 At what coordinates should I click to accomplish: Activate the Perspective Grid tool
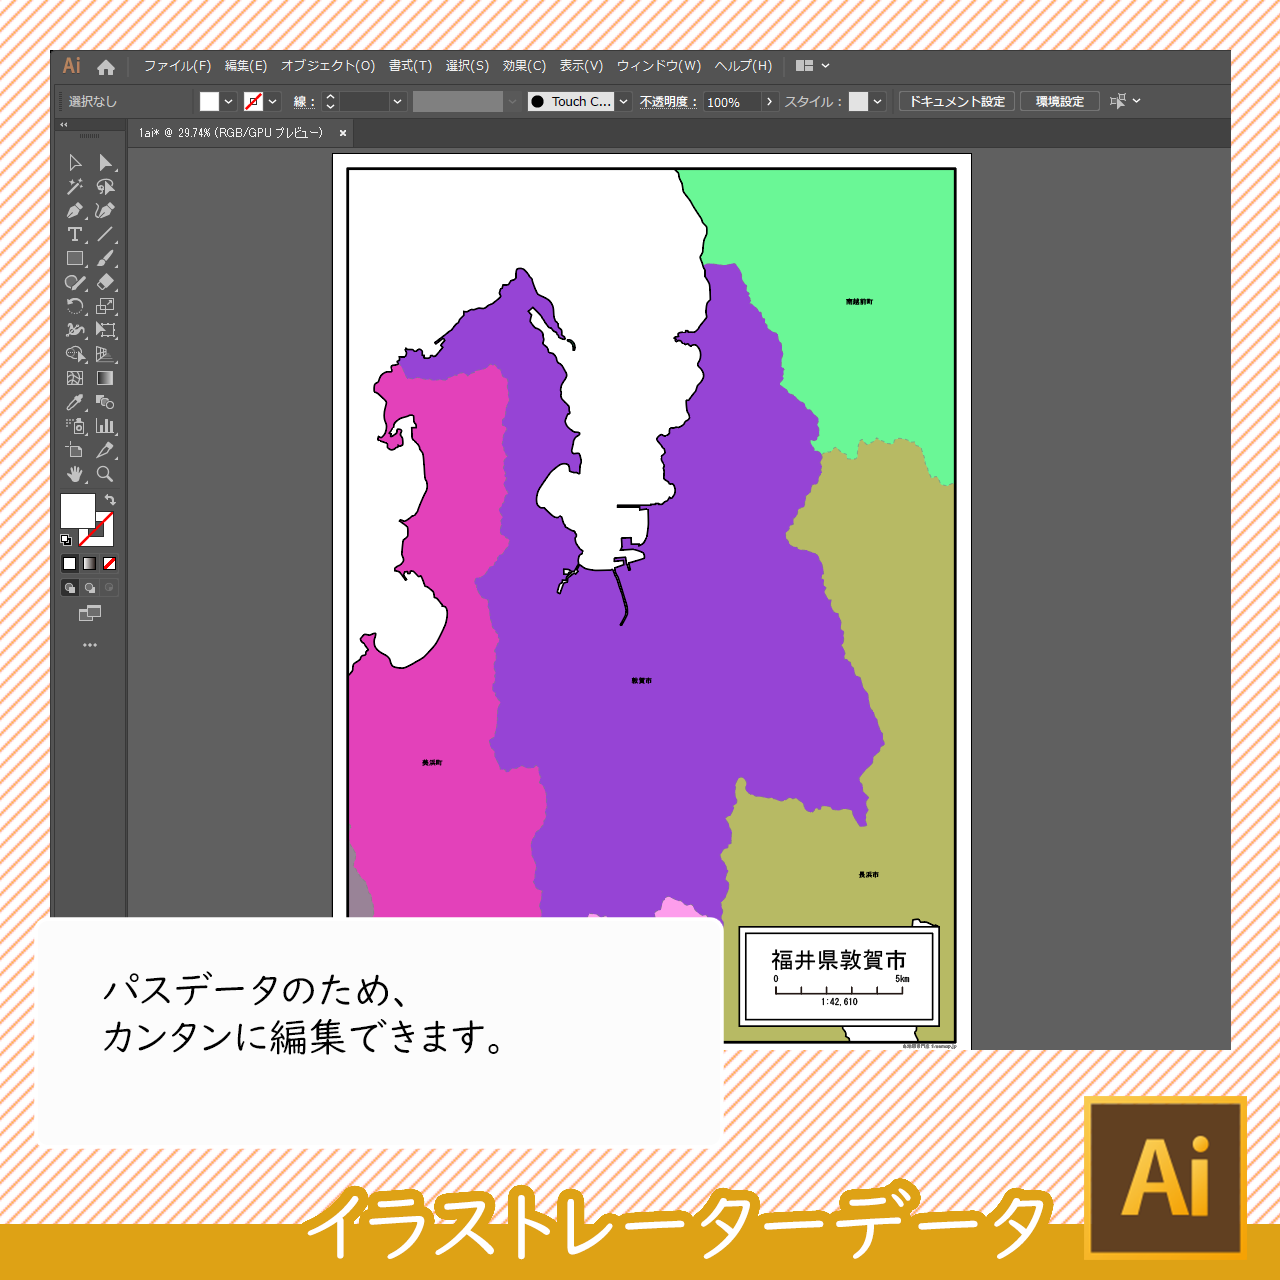tap(105, 355)
